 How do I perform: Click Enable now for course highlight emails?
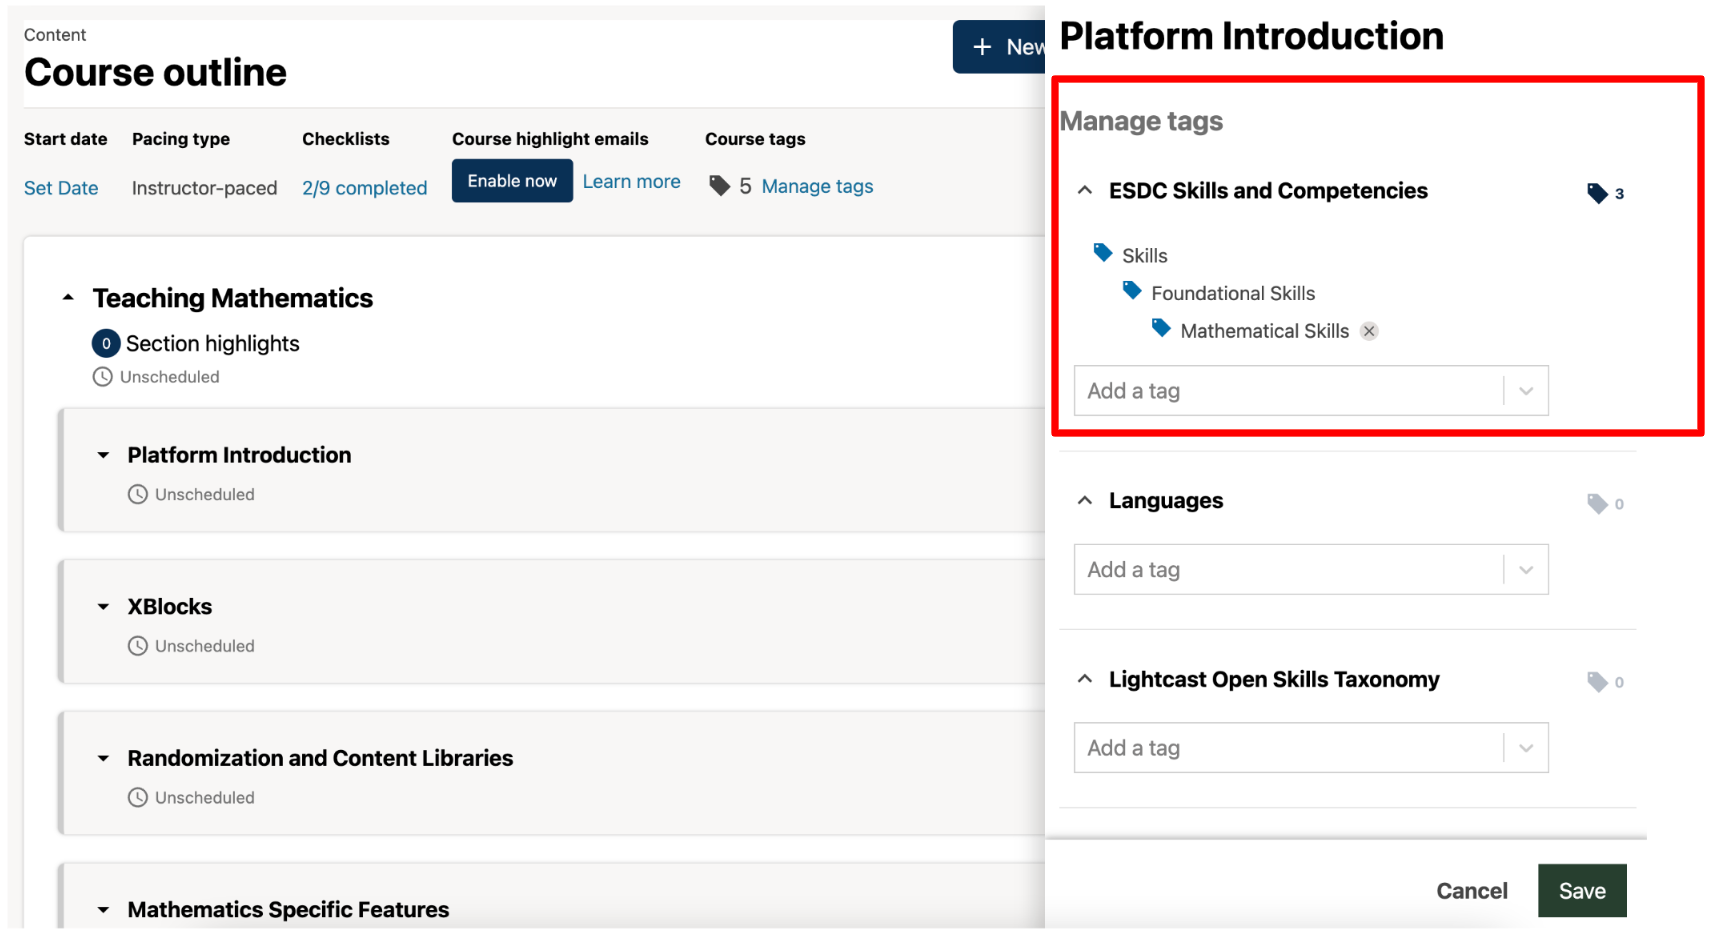512,181
